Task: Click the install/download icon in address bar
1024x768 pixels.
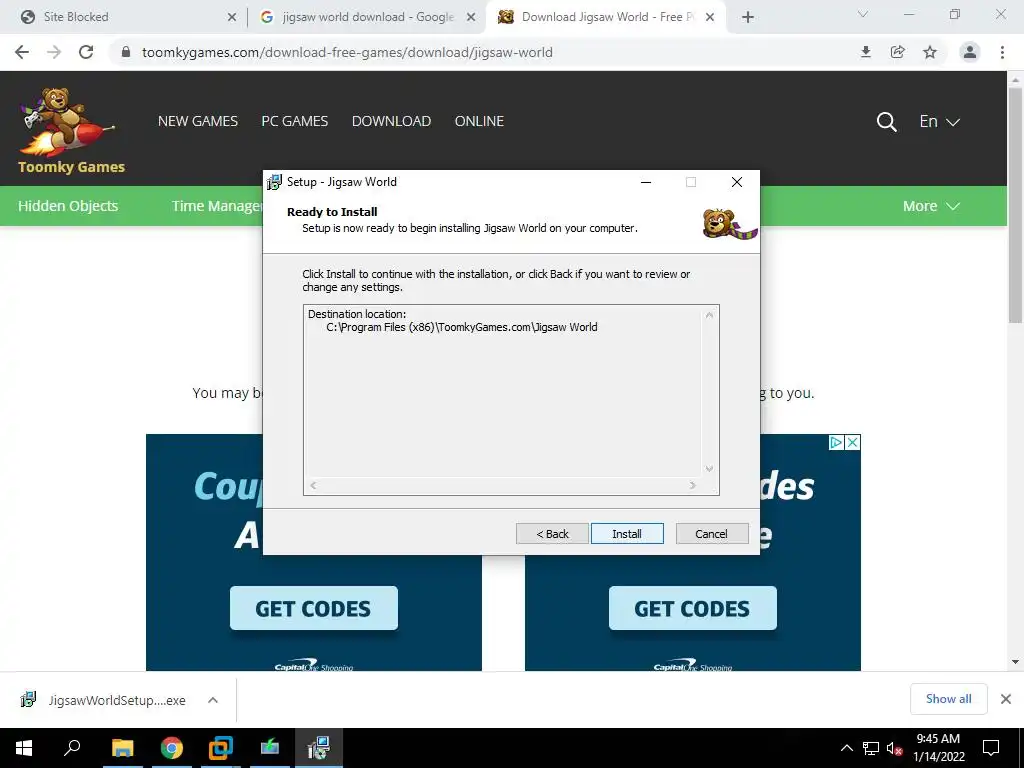Action: point(866,52)
